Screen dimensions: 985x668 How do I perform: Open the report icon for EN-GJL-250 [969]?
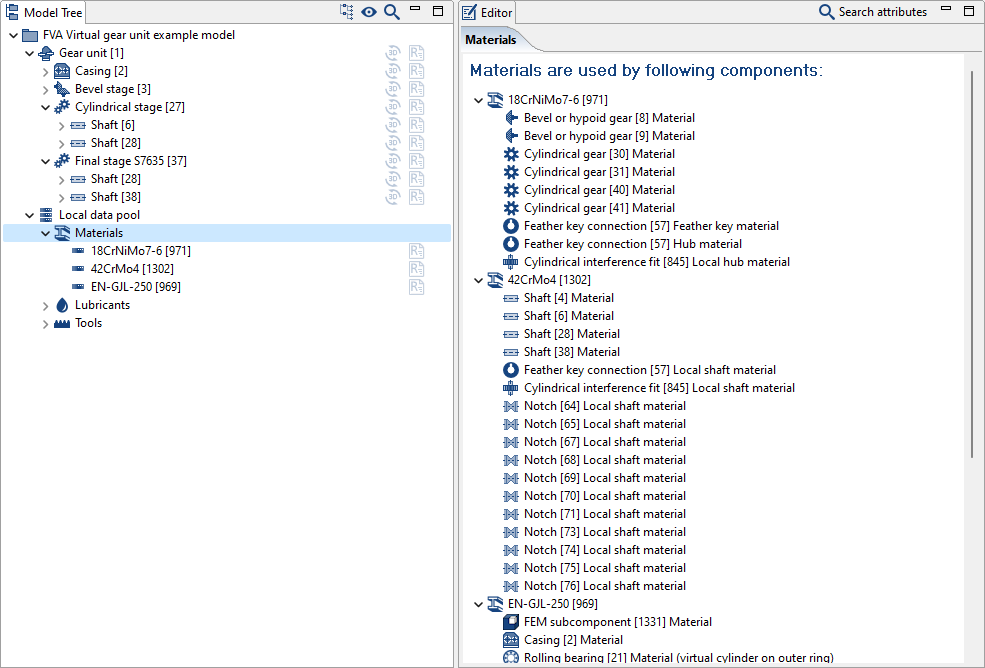[x=416, y=286]
